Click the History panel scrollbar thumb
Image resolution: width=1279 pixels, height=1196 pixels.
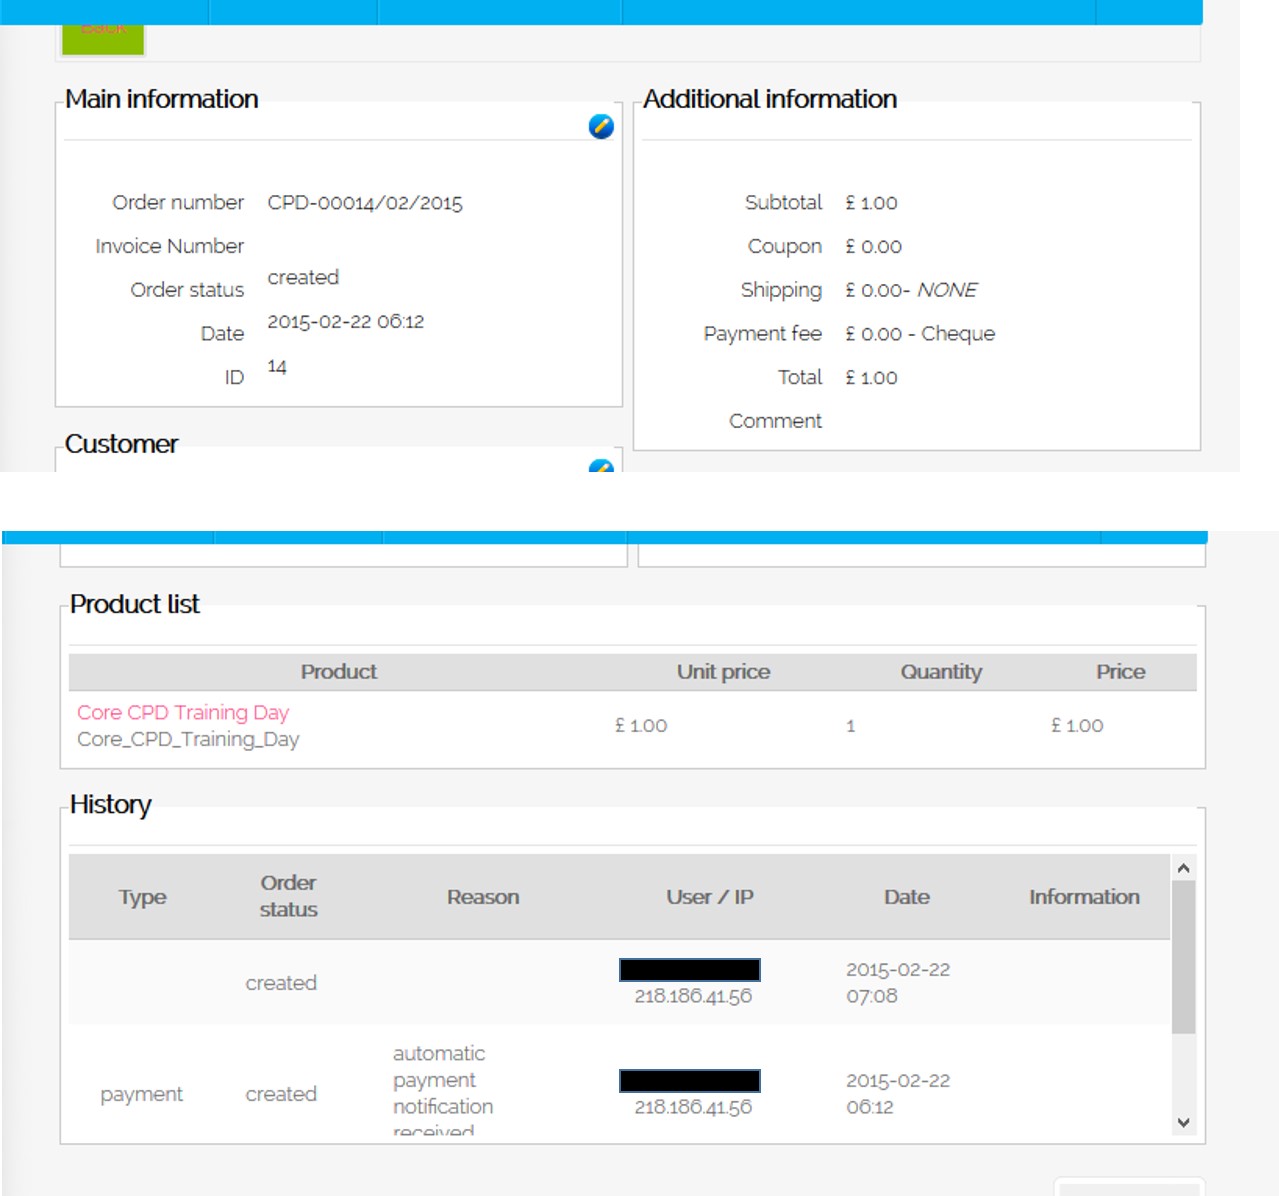1184,955
